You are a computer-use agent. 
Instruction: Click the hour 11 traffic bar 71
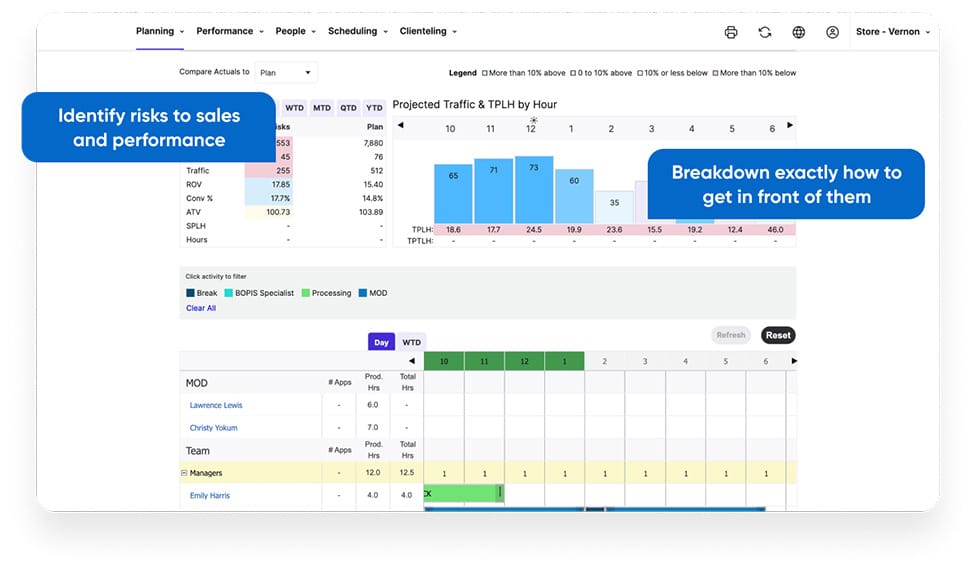pos(493,190)
